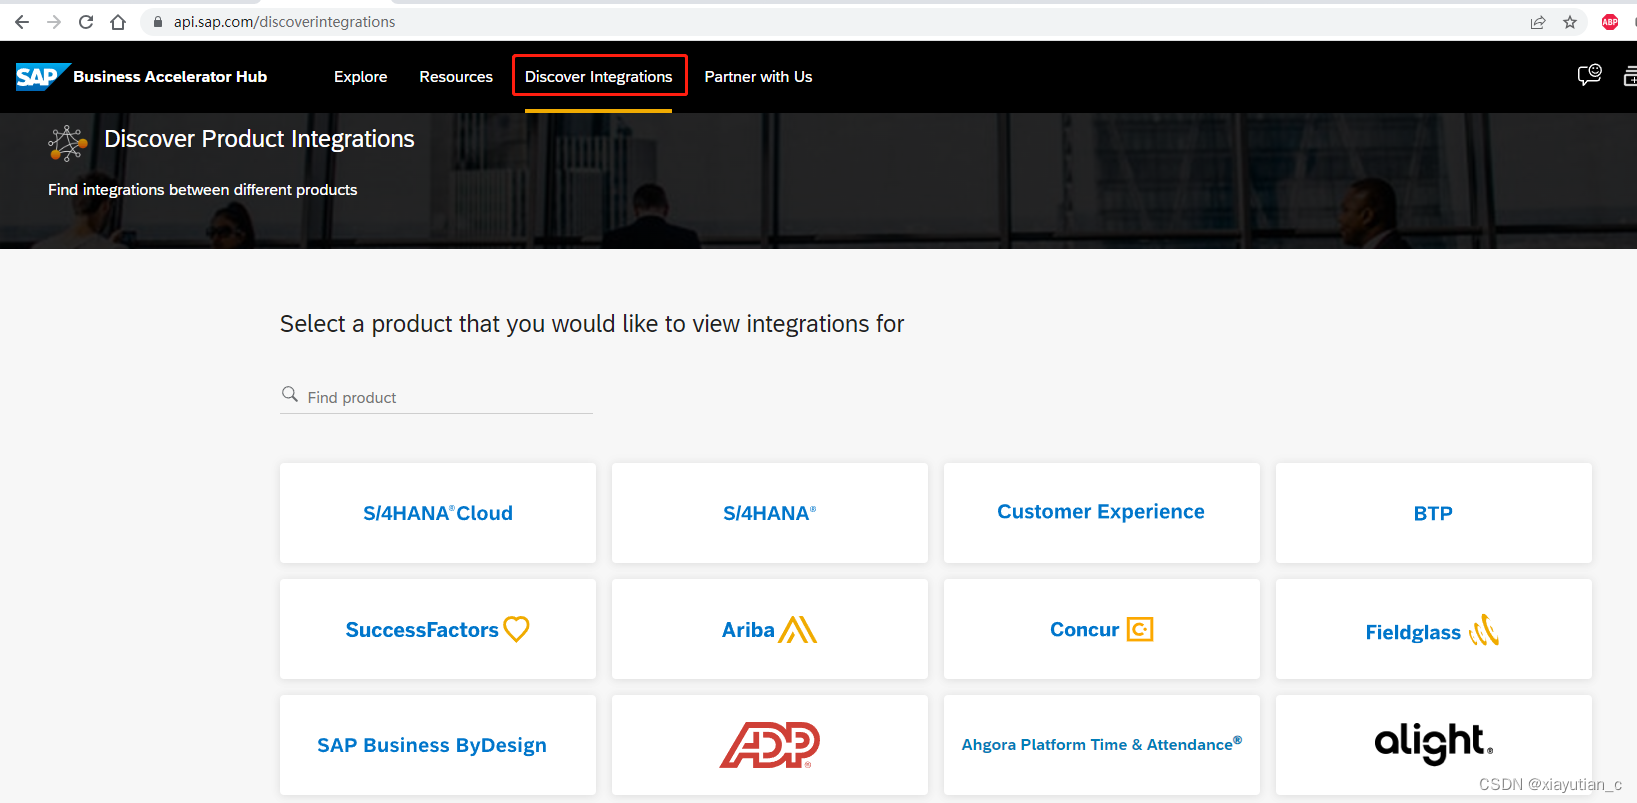Screen dimensions: 1637x803
Task: Click the Discover Product Integrations network icon
Action: (68, 143)
